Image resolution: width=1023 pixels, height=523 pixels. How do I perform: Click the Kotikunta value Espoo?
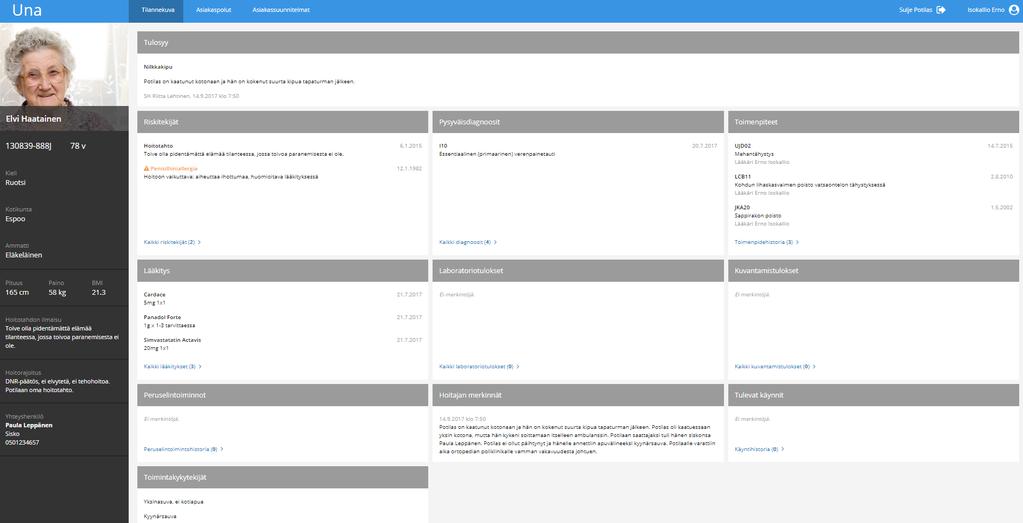15,219
